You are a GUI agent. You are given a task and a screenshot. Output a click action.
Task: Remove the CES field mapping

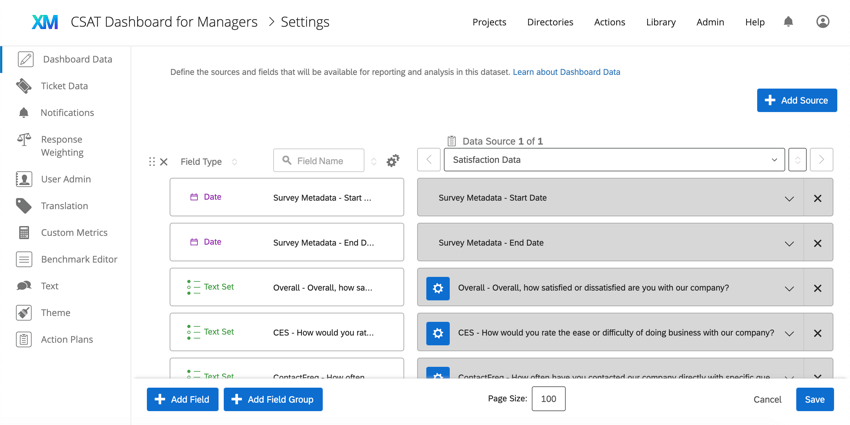pyautogui.click(x=817, y=333)
